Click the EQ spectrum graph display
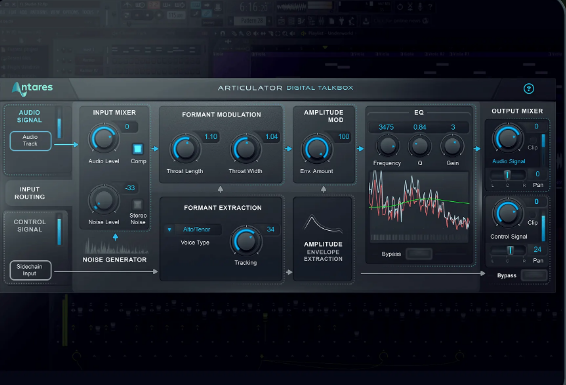The height and width of the screenshot is (385, 566). [419, 206]
